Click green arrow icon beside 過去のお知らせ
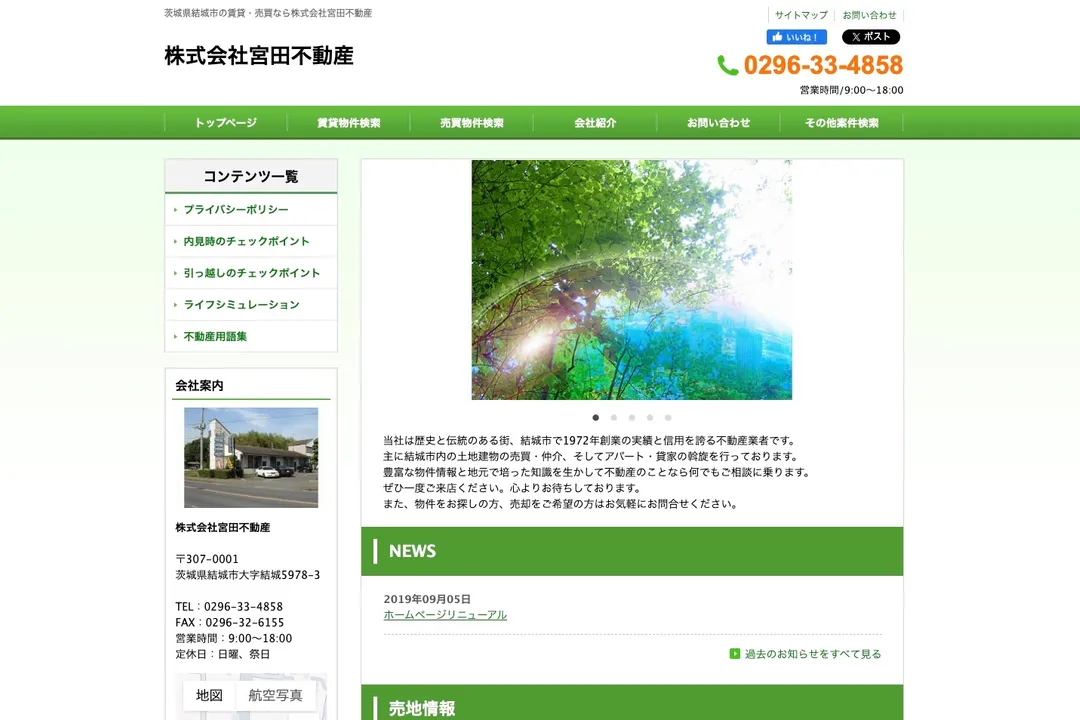The height and width of the screenshot is (720, 1080). coord(735,654)
